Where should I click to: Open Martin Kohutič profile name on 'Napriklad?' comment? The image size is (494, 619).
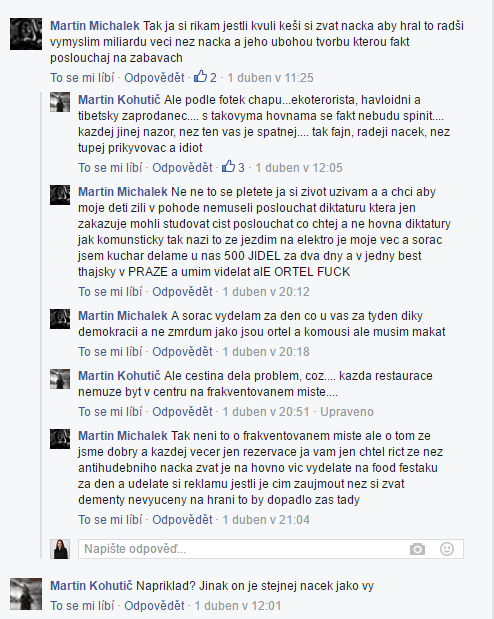pyautogui.click(x=91, y=585)
